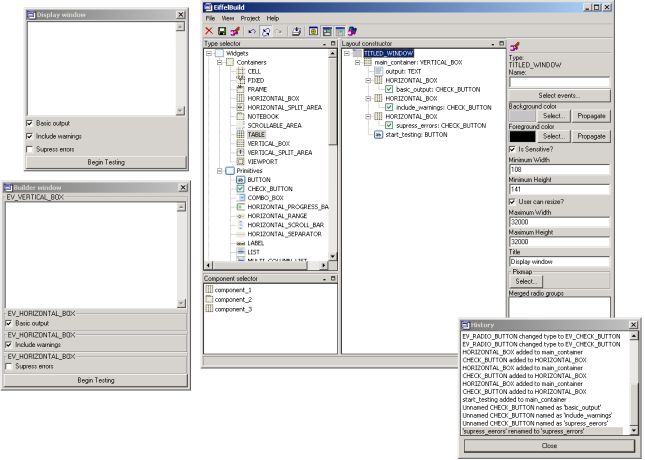Toggle Include warnings checkbox in Builder window
Viewport: 645px width, 460px height.
(9, 345)
